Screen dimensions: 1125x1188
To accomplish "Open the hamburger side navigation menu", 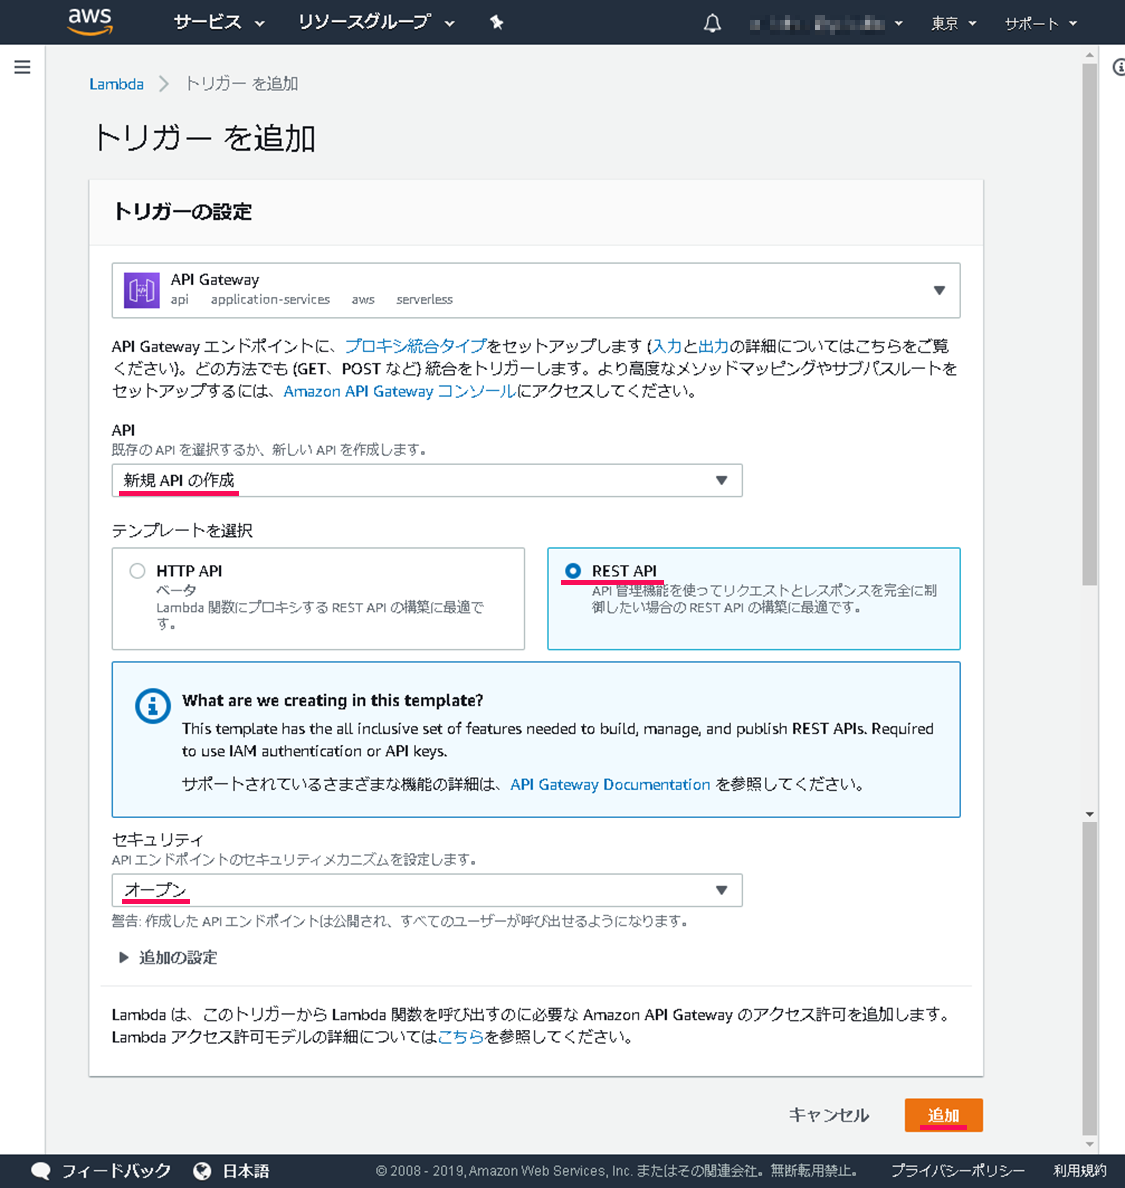I will click(23, 67).
